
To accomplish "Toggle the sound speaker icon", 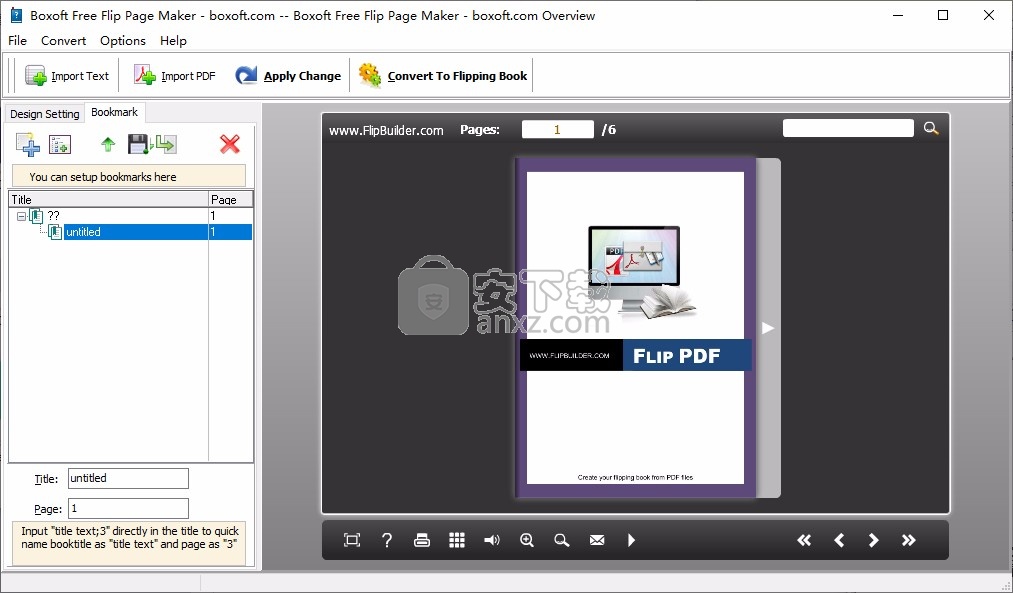I will [x=492, y=540].
